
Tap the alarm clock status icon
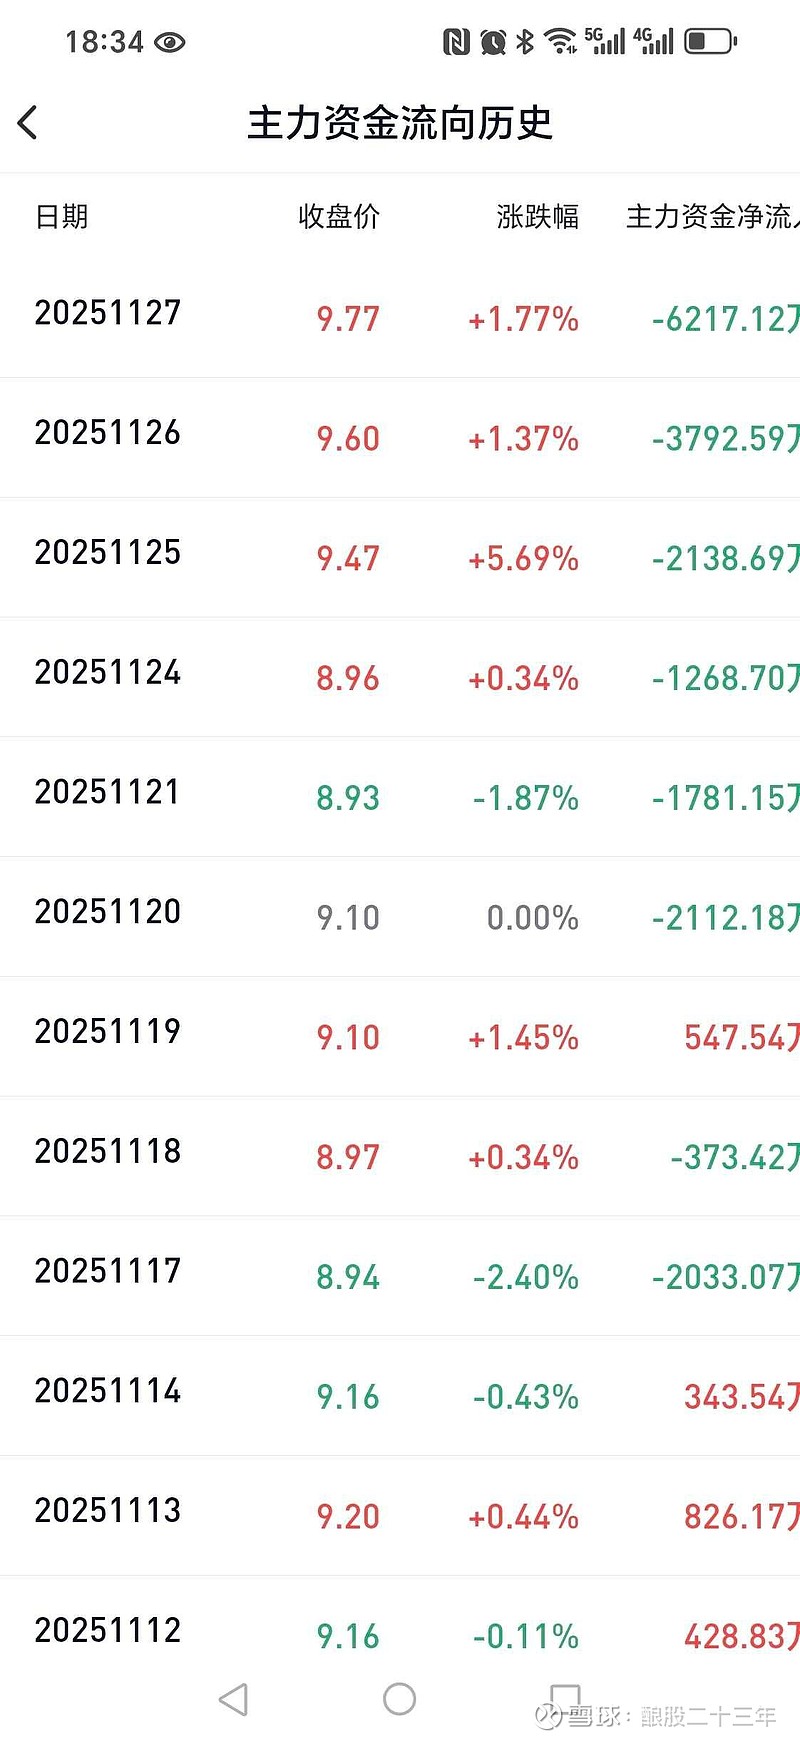pos(492,41)
